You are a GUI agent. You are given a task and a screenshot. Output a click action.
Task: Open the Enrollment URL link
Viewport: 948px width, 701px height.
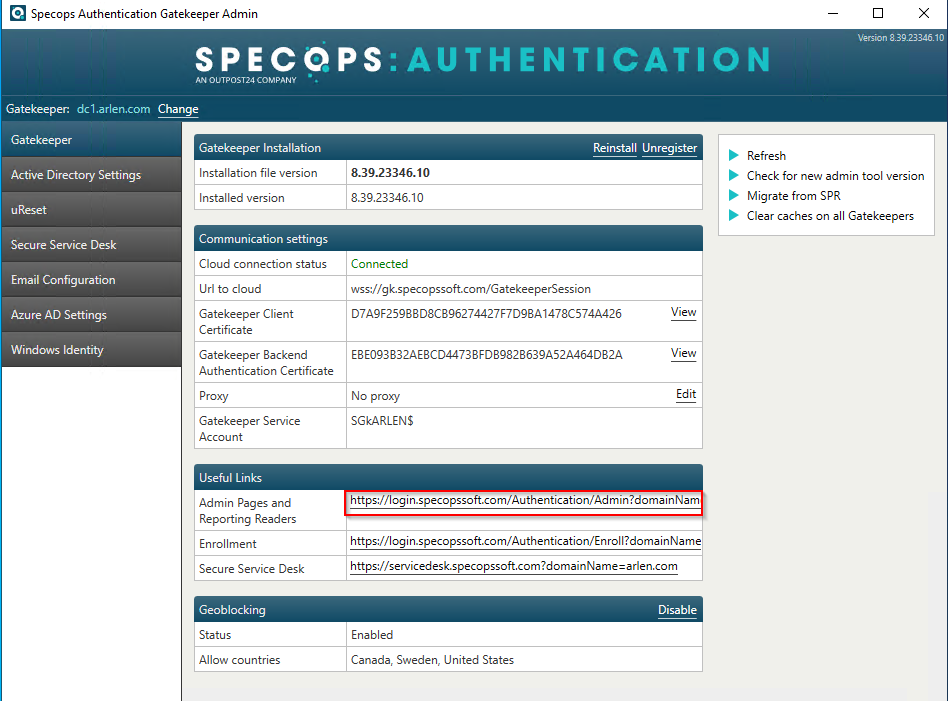pos(525,541)
